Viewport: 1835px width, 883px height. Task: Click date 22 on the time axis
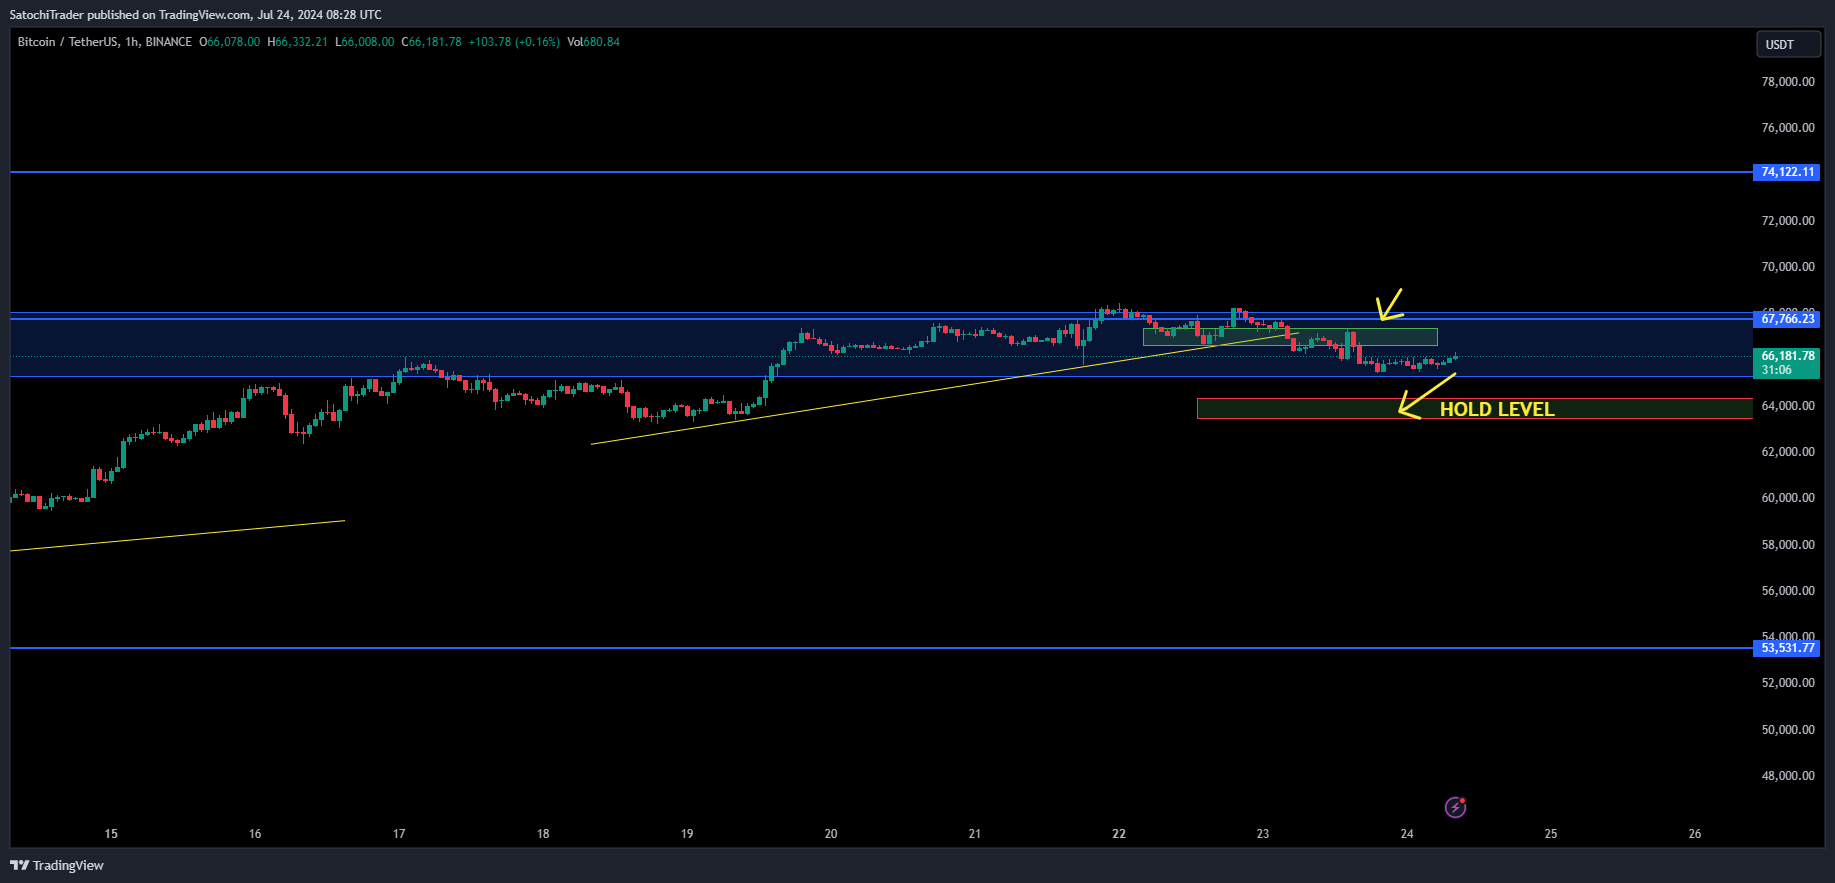tap(1119, 834)
